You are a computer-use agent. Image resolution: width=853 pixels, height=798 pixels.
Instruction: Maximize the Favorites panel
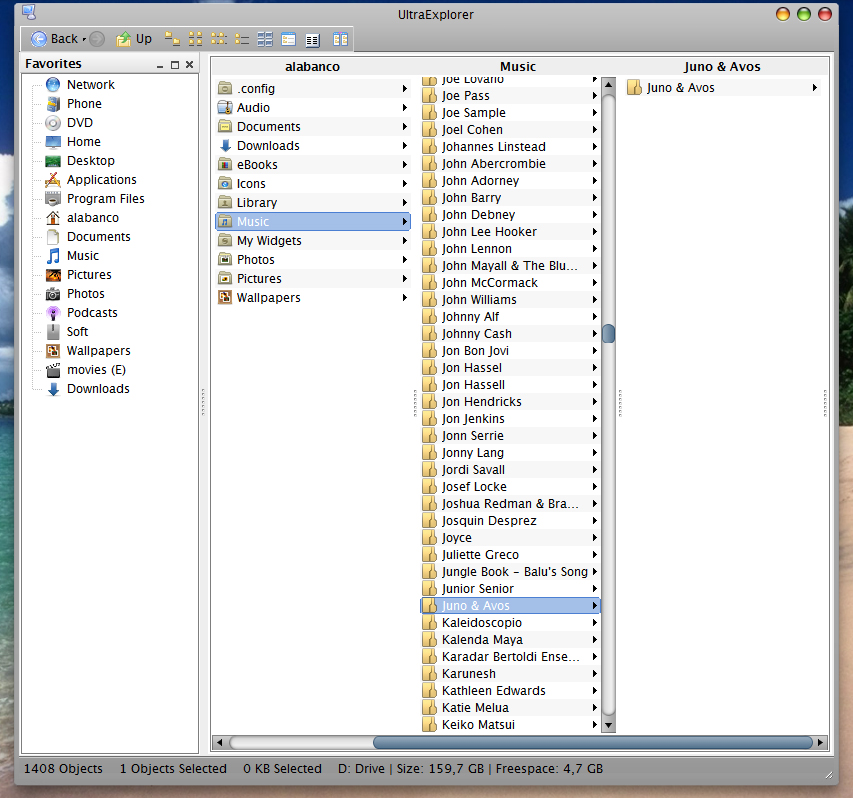(175, 65)
